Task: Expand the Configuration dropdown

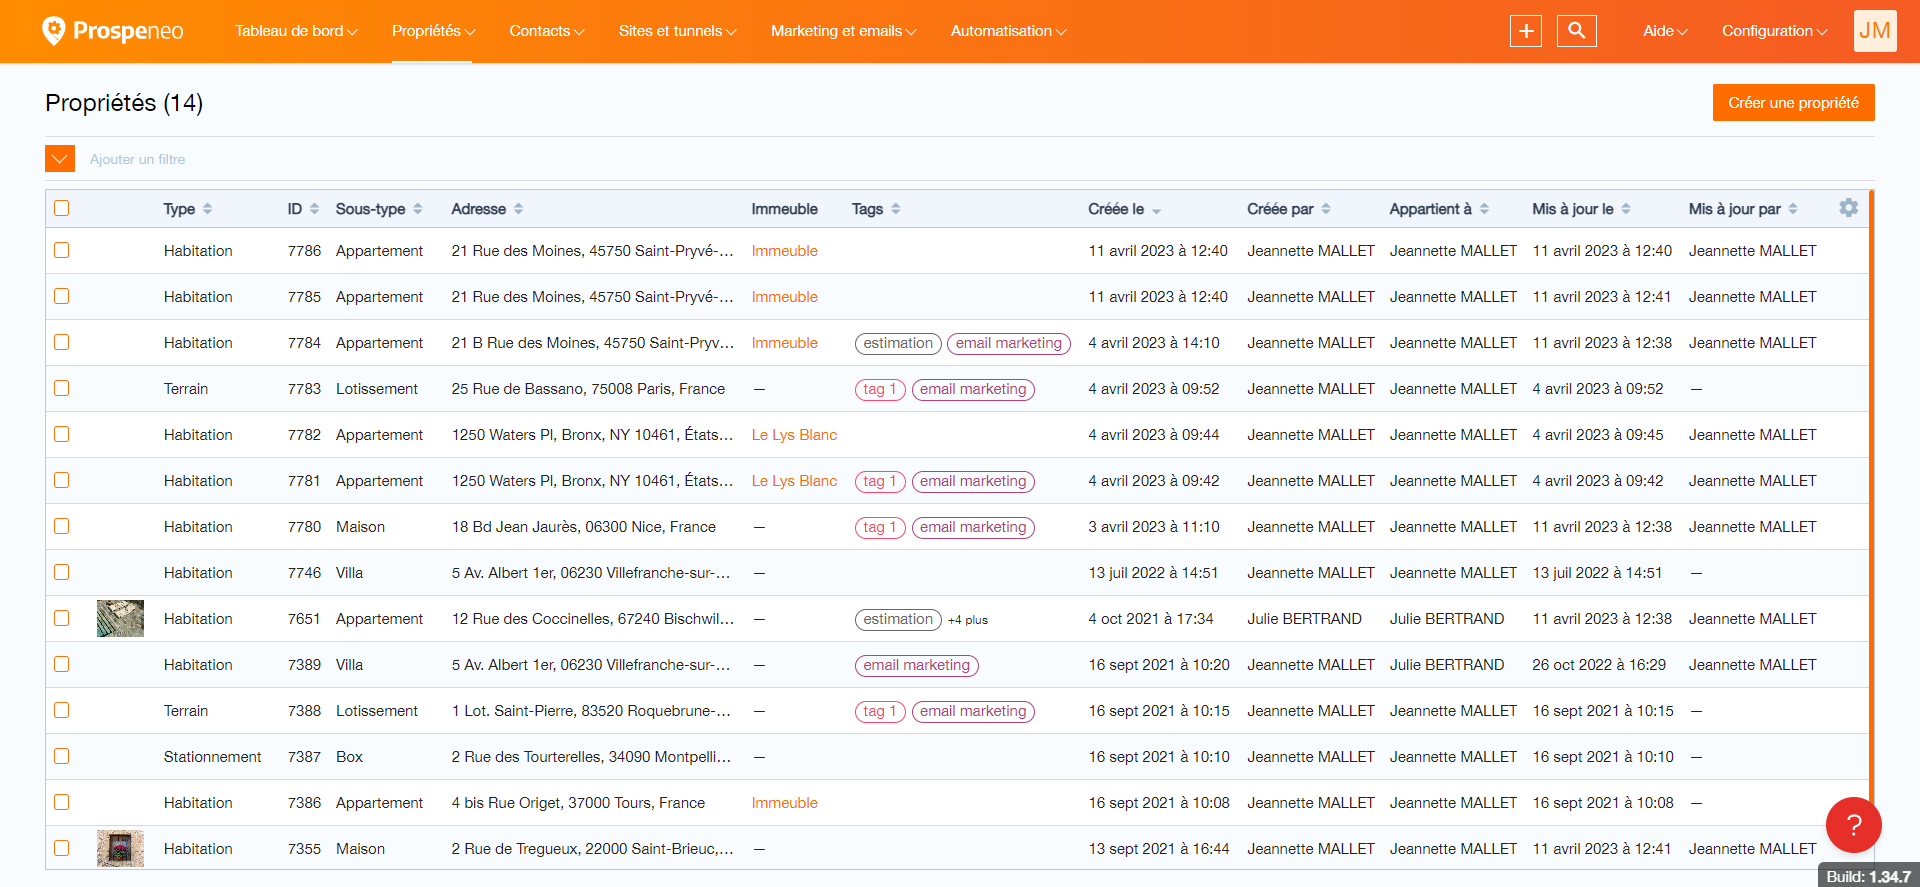Action: 1774,31
